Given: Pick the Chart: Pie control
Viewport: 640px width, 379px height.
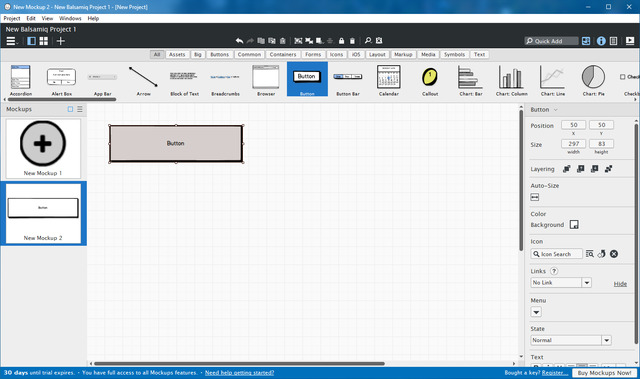Looking at the screenshot, I should (593, 80).
